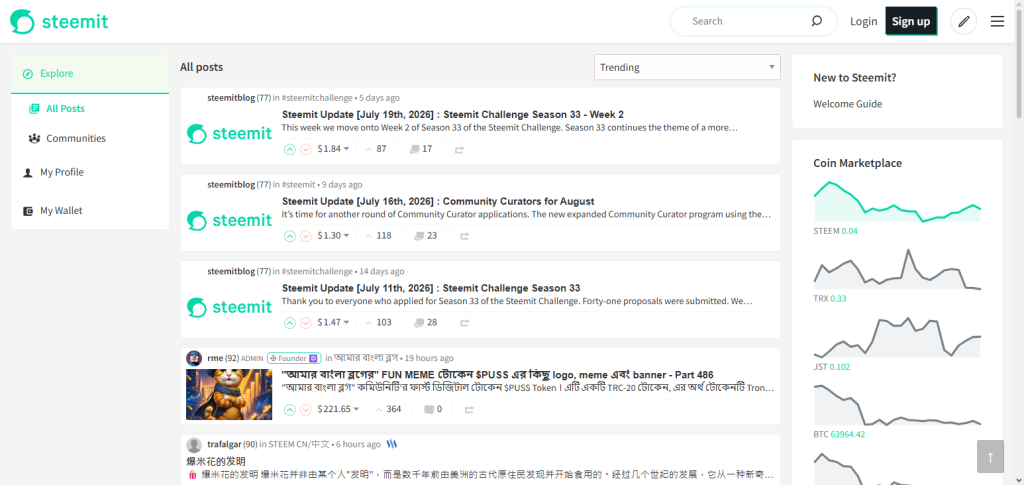This screenshot has width=1024, height=485.
Task: Click the back-to-top arrow button
Action: pyautogui.click(x=990, y=456)
